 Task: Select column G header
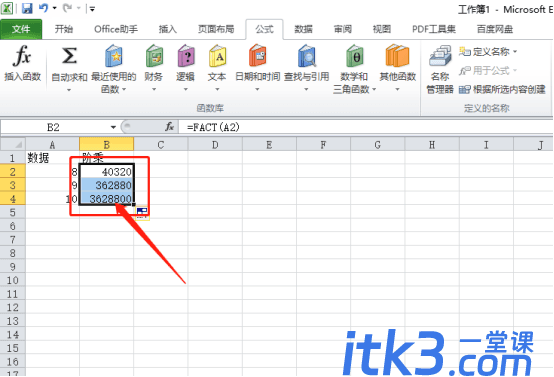click(377, 145)
